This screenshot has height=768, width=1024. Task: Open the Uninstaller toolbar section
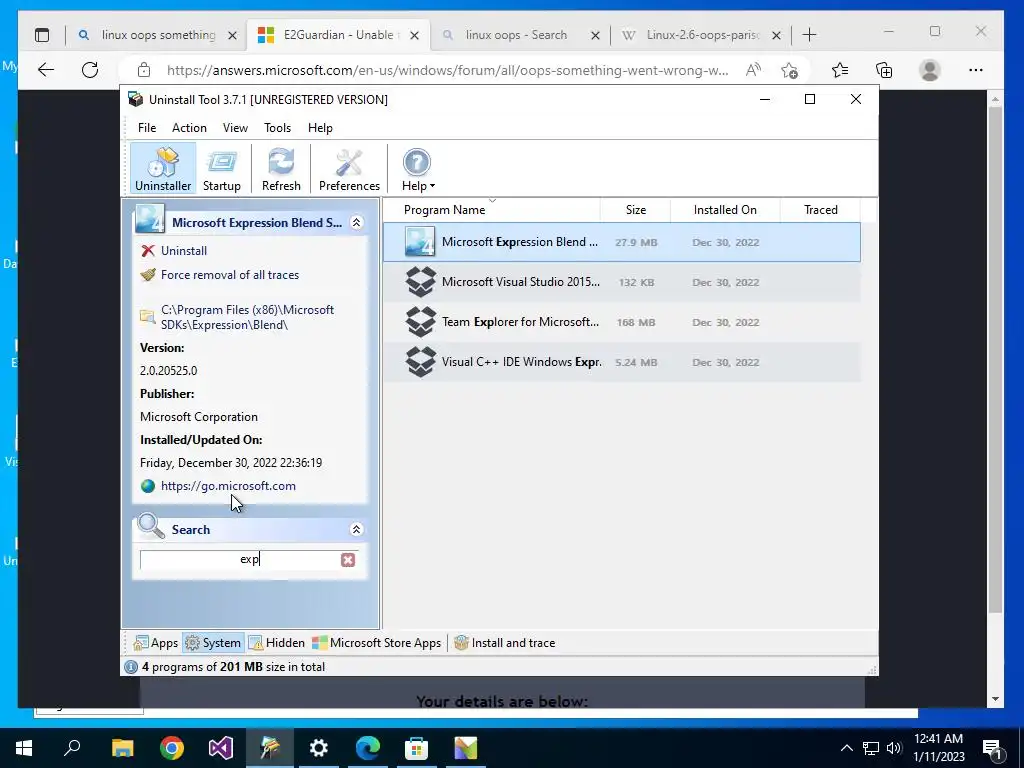point(163,169)
